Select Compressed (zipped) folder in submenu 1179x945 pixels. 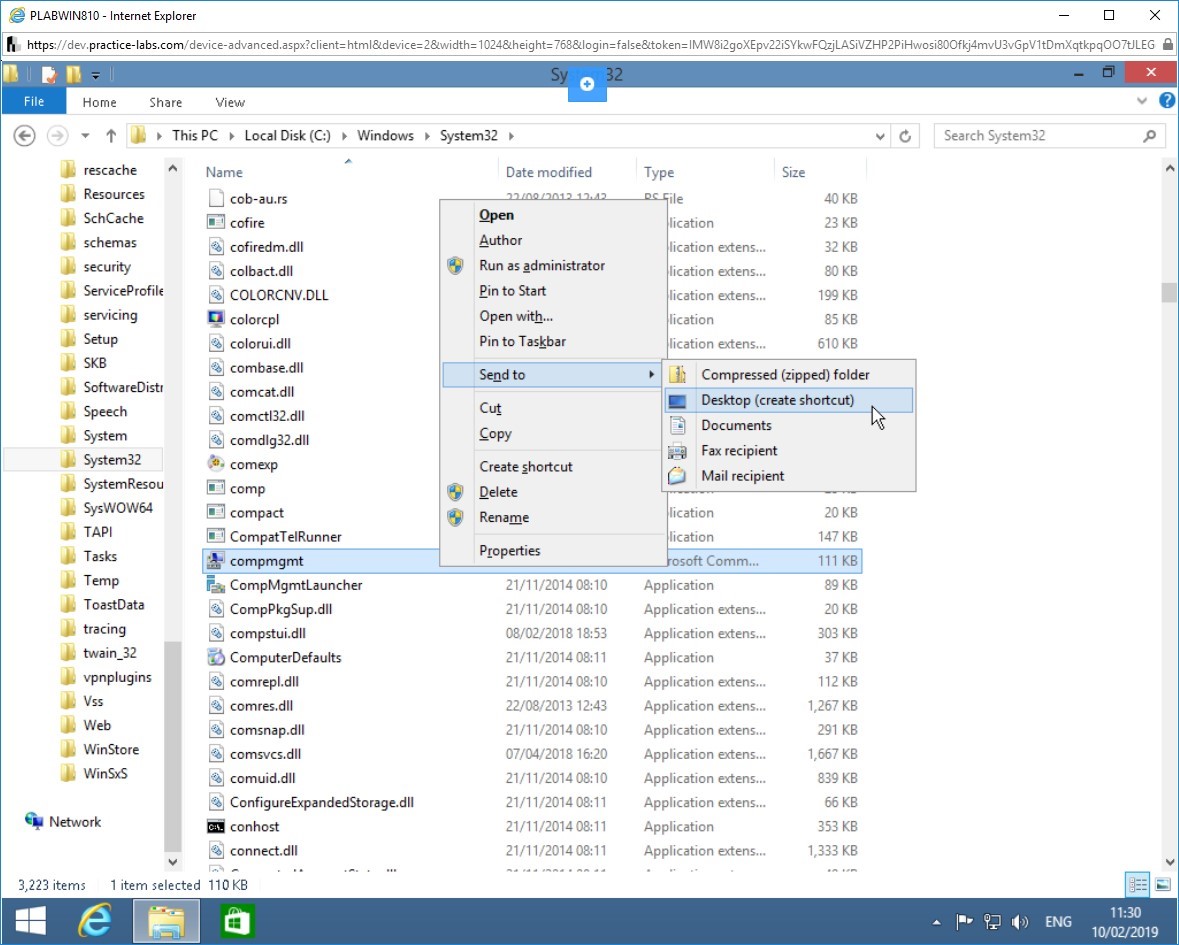(789, 374)
